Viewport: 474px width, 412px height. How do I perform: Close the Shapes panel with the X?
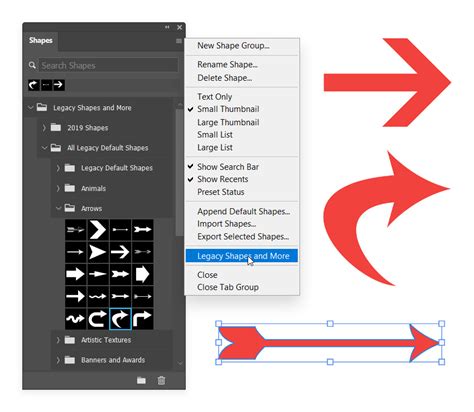(x=179, y=27)
